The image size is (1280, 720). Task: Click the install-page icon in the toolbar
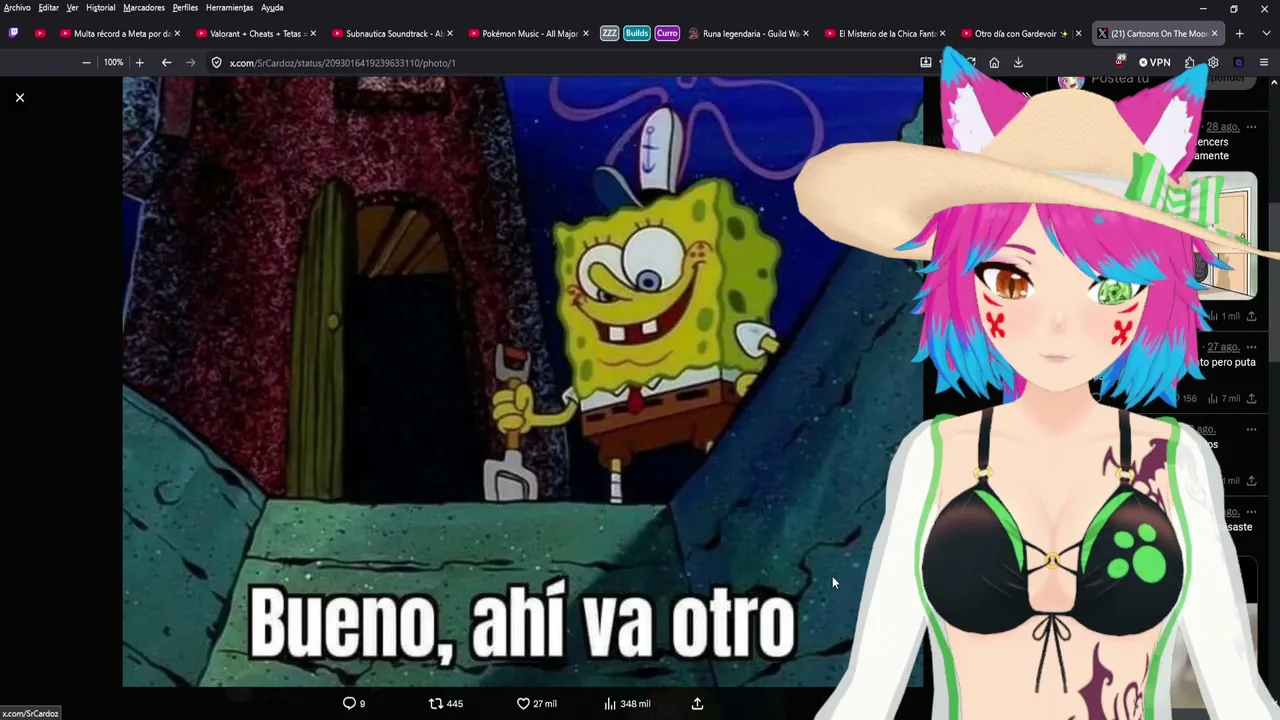pos(926,62)
